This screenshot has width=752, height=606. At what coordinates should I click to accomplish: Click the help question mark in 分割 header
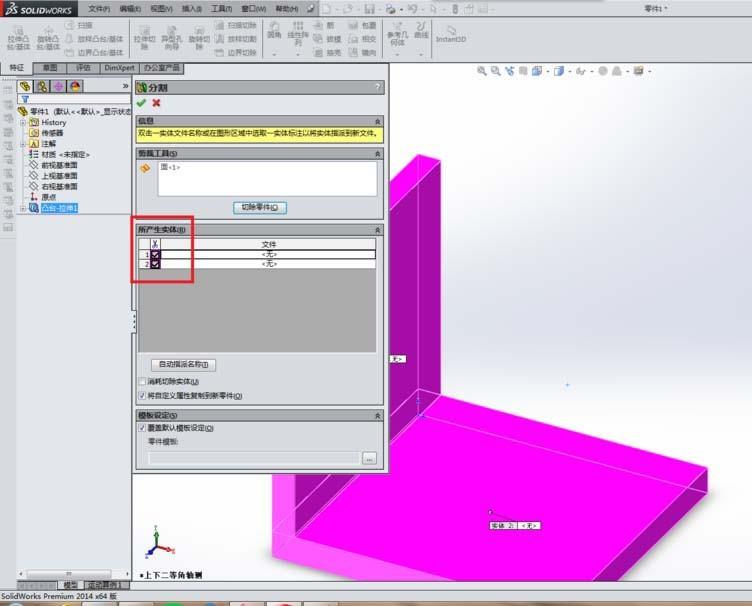point(378,87)
